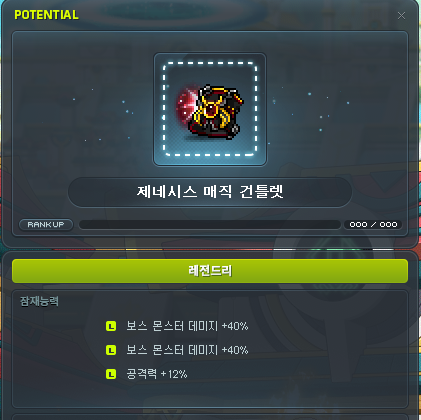
Task: Click the 000 / 000 counter
Action: (x=373, y=225)
